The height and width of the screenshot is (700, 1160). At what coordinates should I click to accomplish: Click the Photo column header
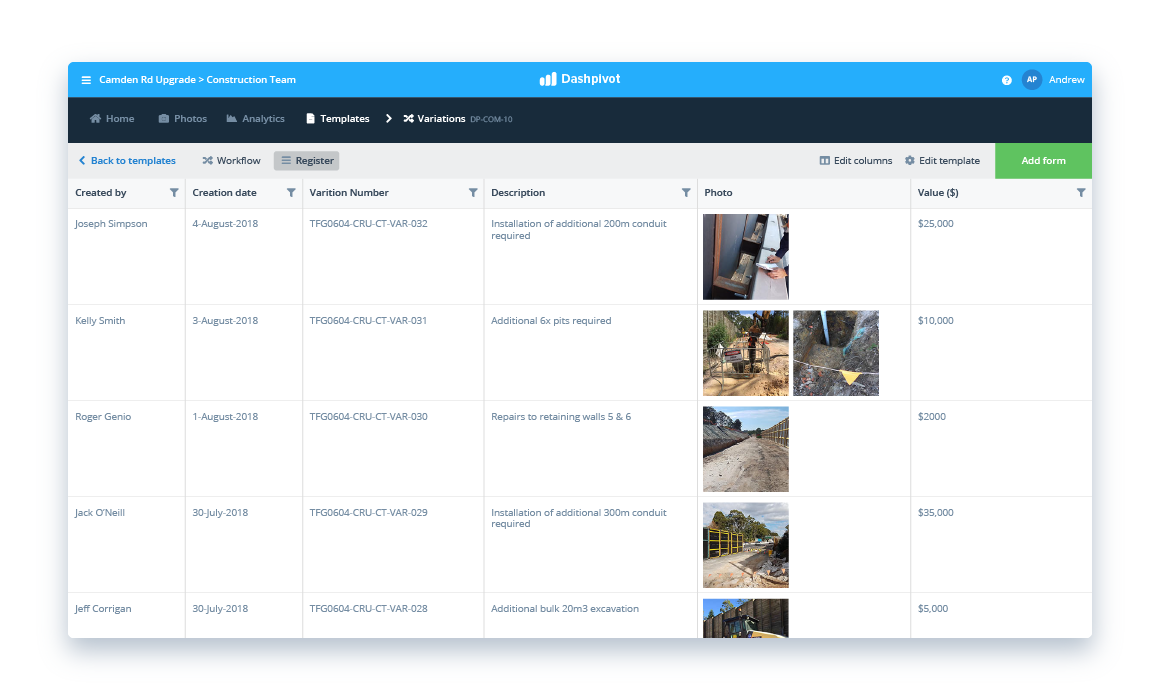coord(718,192)
